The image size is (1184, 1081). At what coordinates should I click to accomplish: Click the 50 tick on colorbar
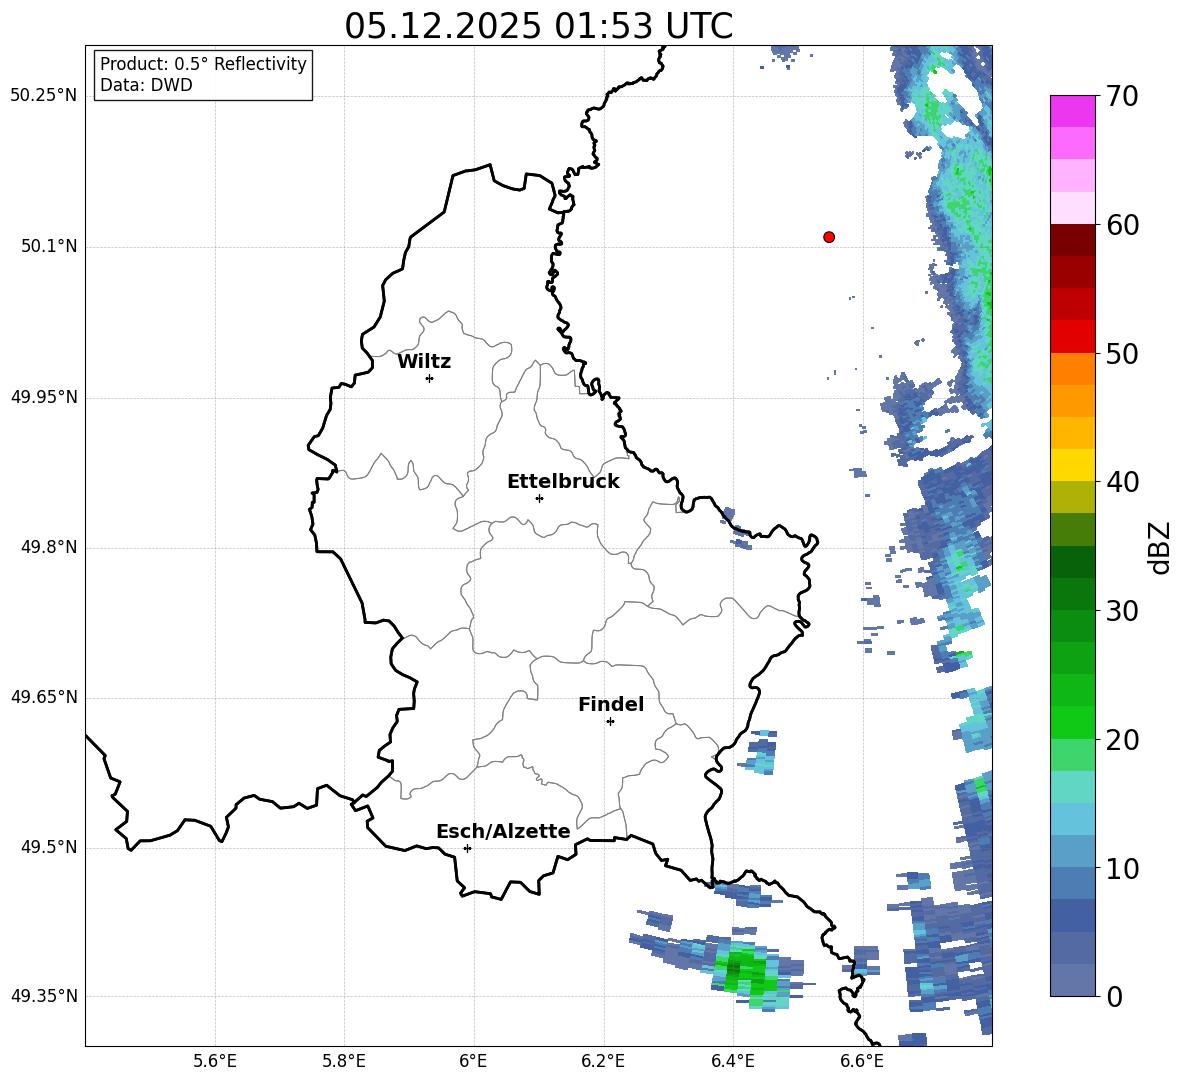[1122, 353]
